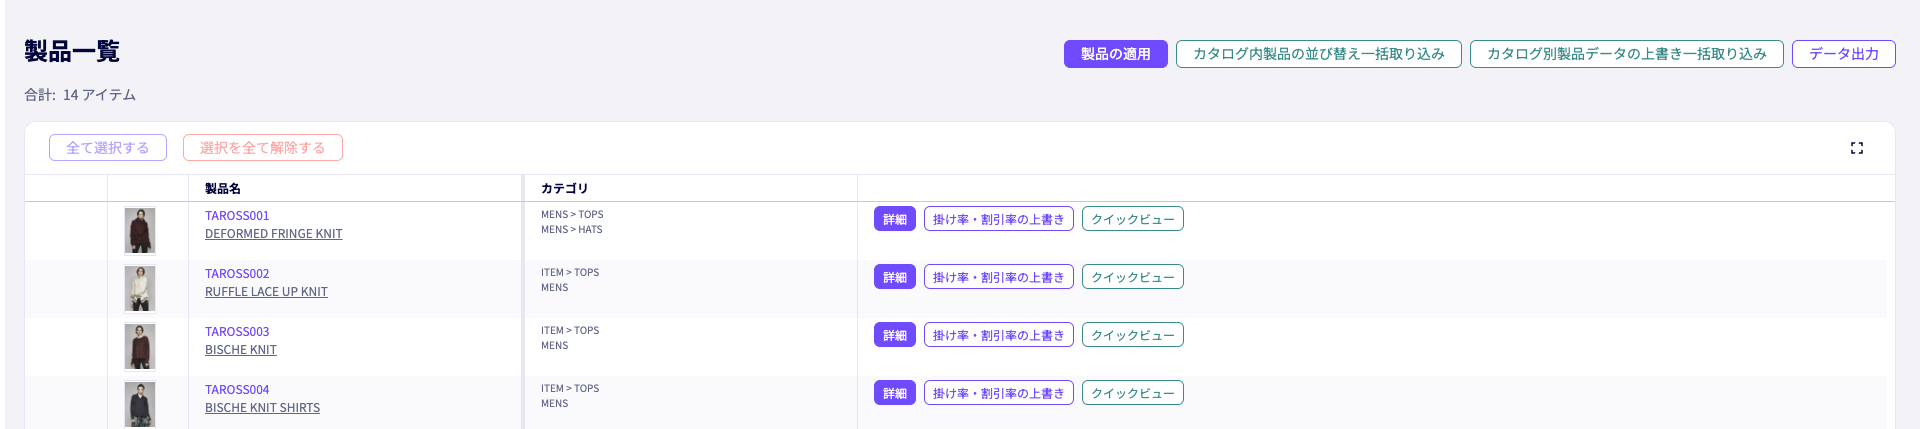Open カタログ別製品データの上書き一括取り込み
Viewport: 1920px width, 429px height.
coord(1626,54)
